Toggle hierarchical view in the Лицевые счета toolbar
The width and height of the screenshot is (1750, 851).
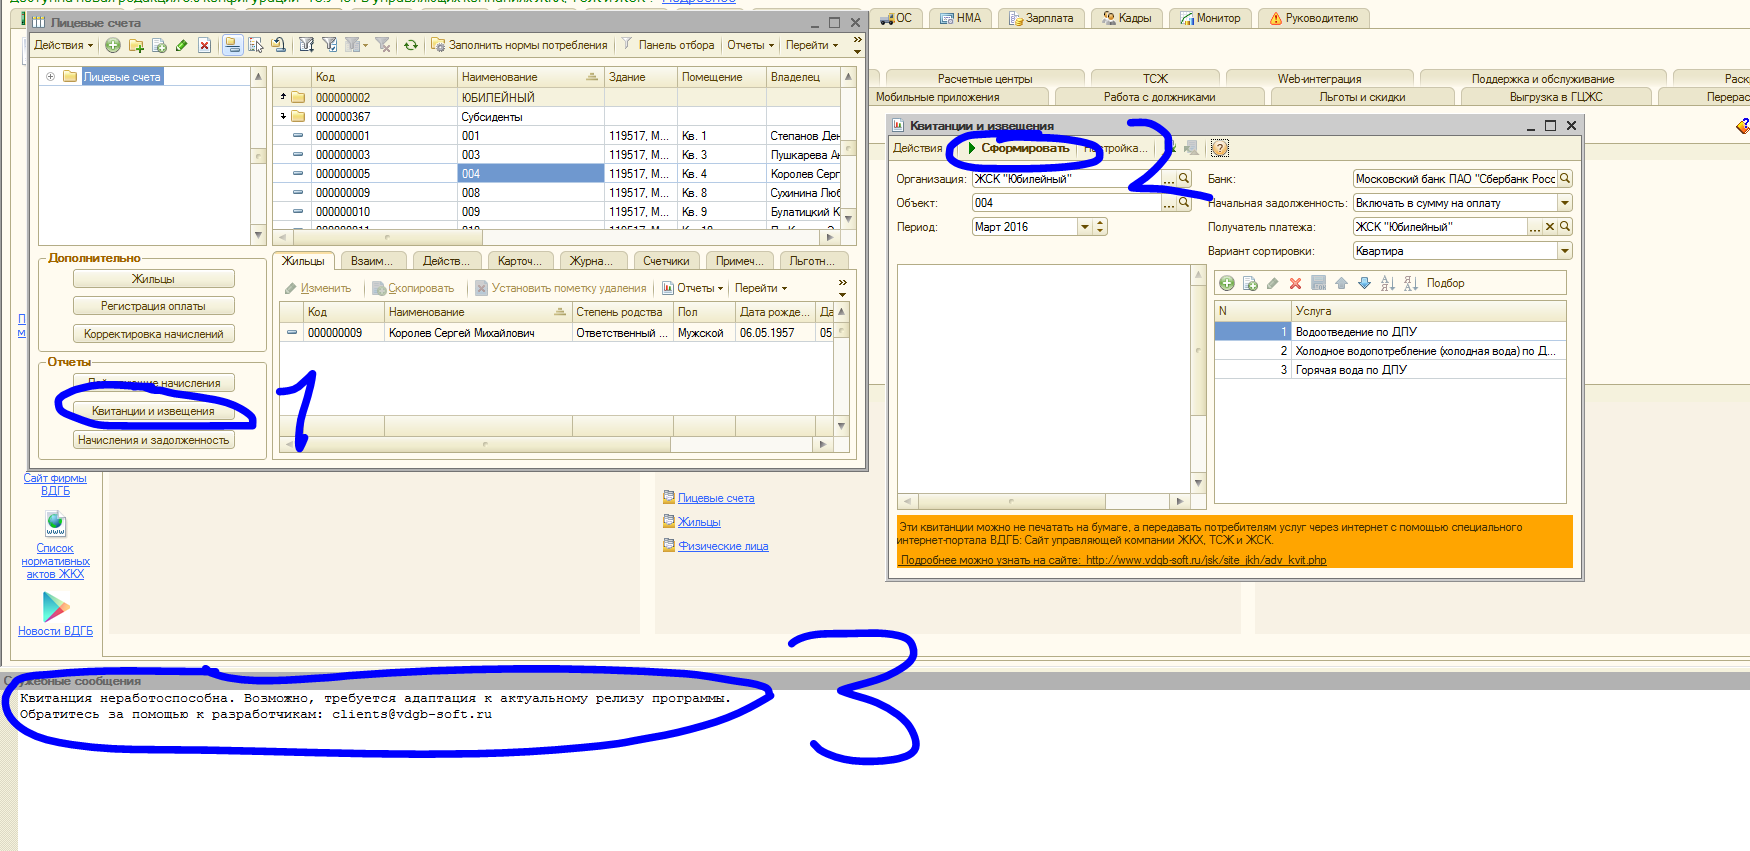point(232,45)
